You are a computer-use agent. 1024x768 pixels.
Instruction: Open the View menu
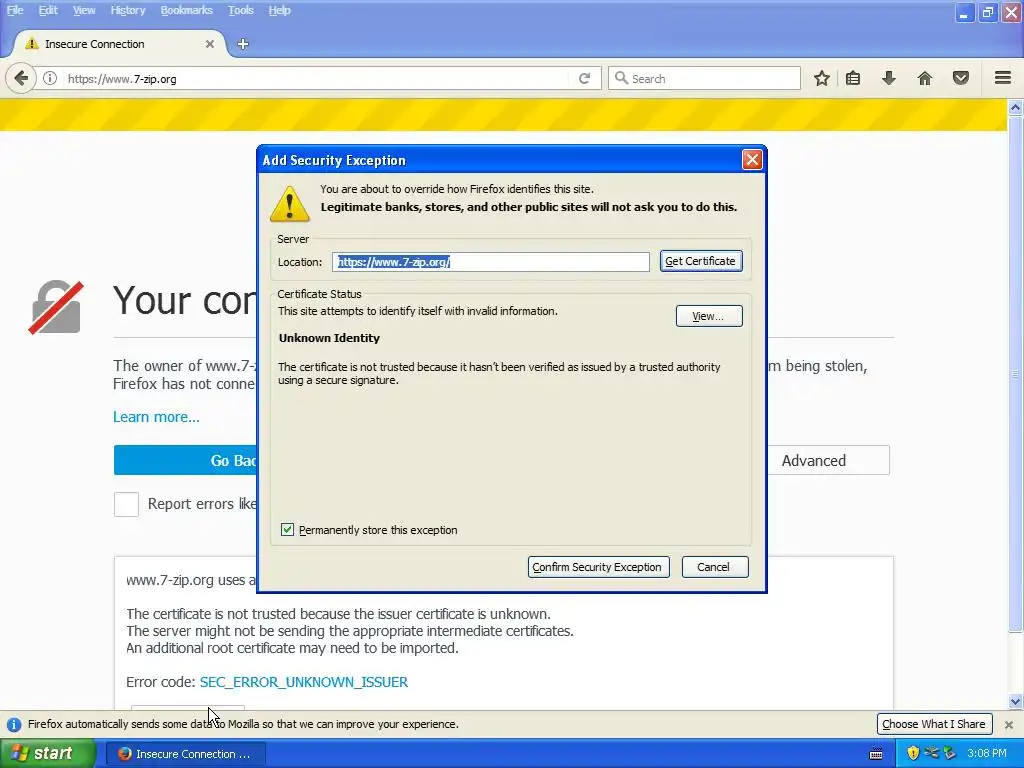[84, 10]
